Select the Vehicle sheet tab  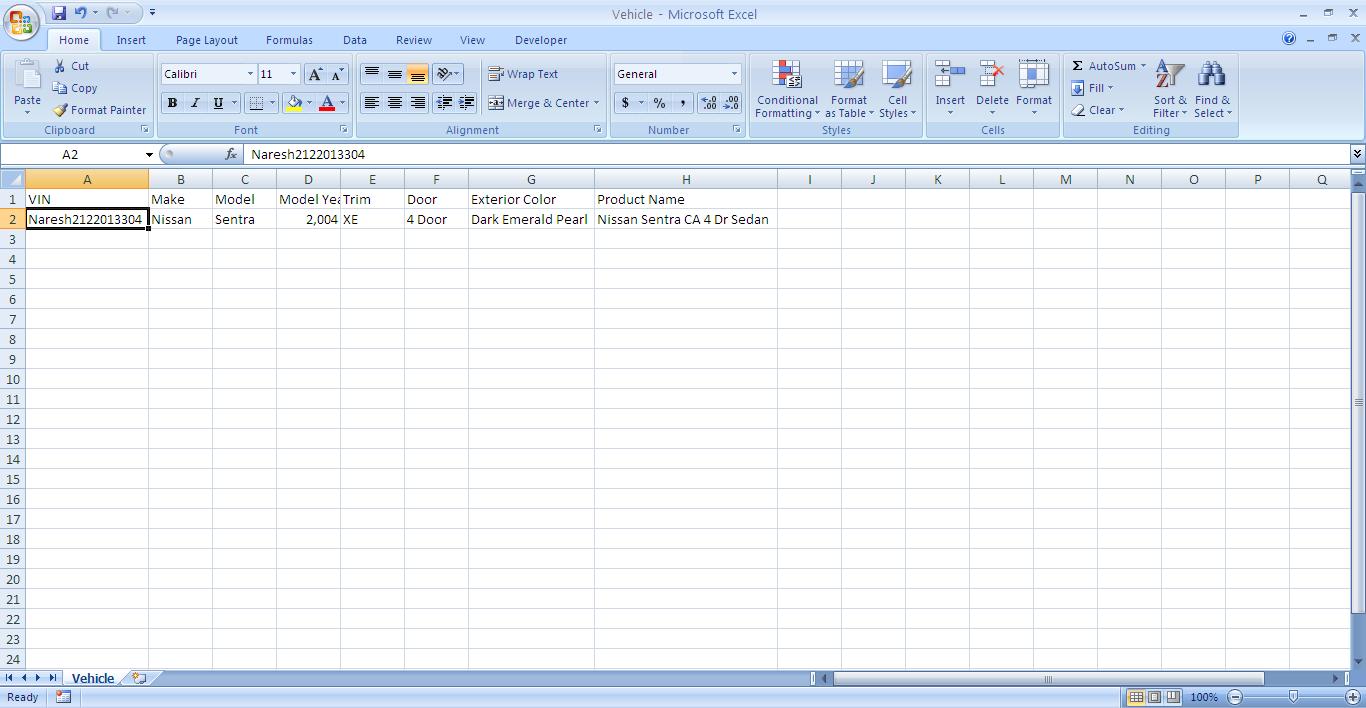(x=93, y=678)
